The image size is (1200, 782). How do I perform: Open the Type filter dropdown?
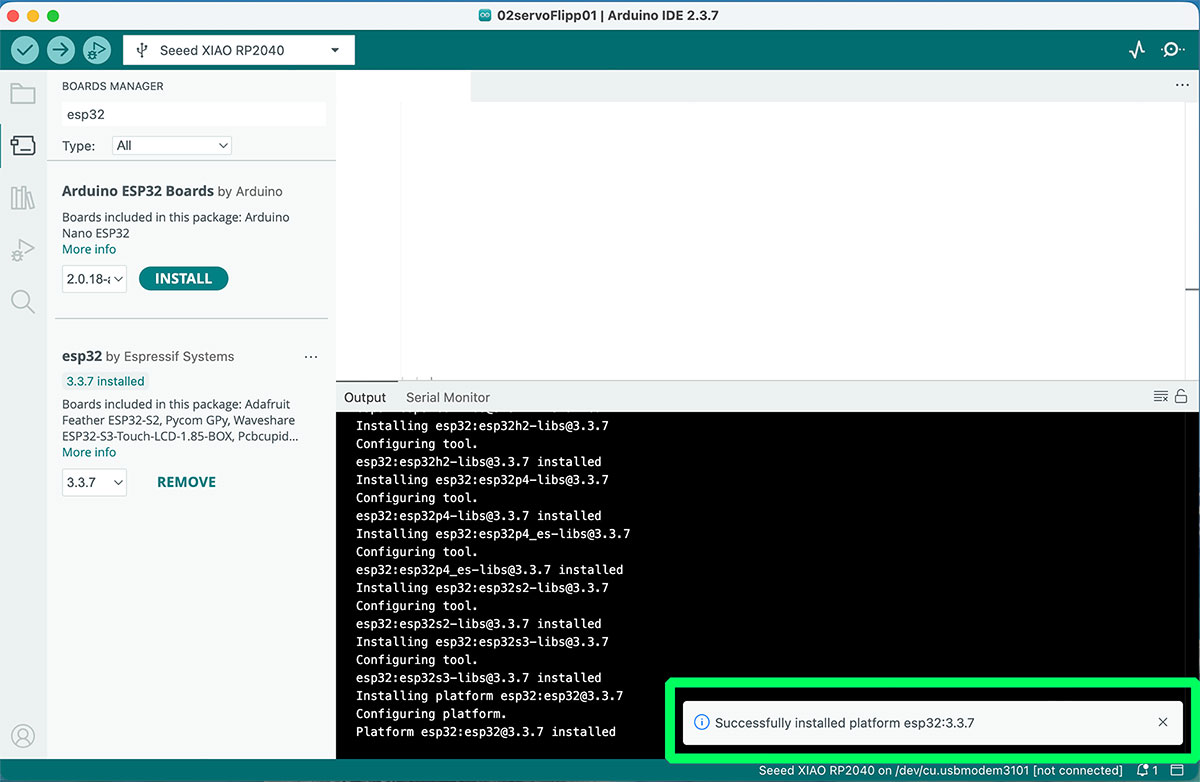(x=172, y=146)
